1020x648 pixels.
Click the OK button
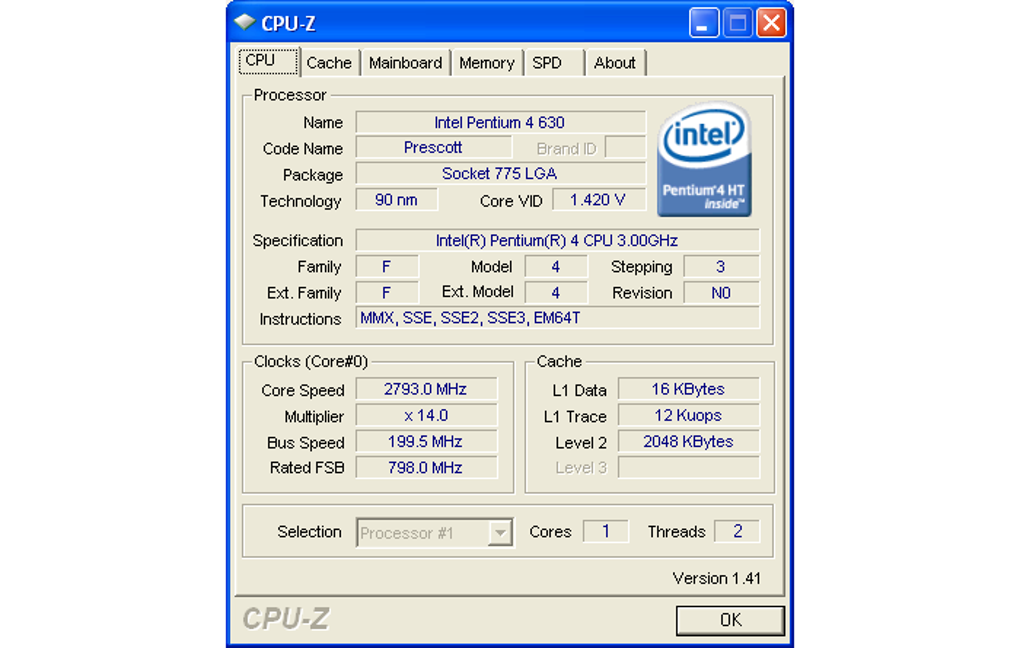click(730, 620)
